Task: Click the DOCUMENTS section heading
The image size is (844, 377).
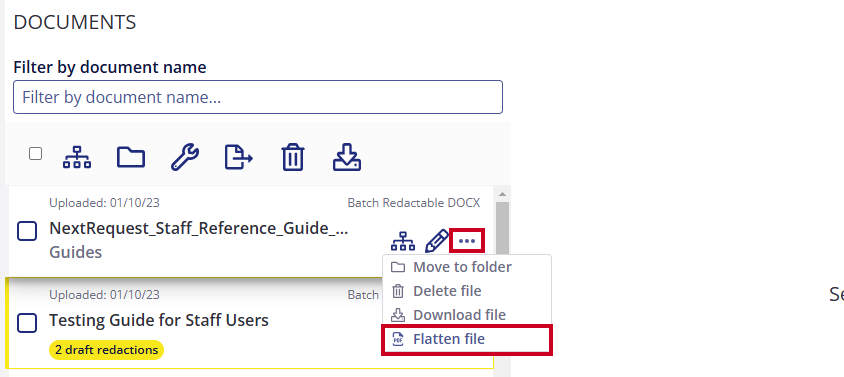Action: pyautogui.click(x=75, y=23)
